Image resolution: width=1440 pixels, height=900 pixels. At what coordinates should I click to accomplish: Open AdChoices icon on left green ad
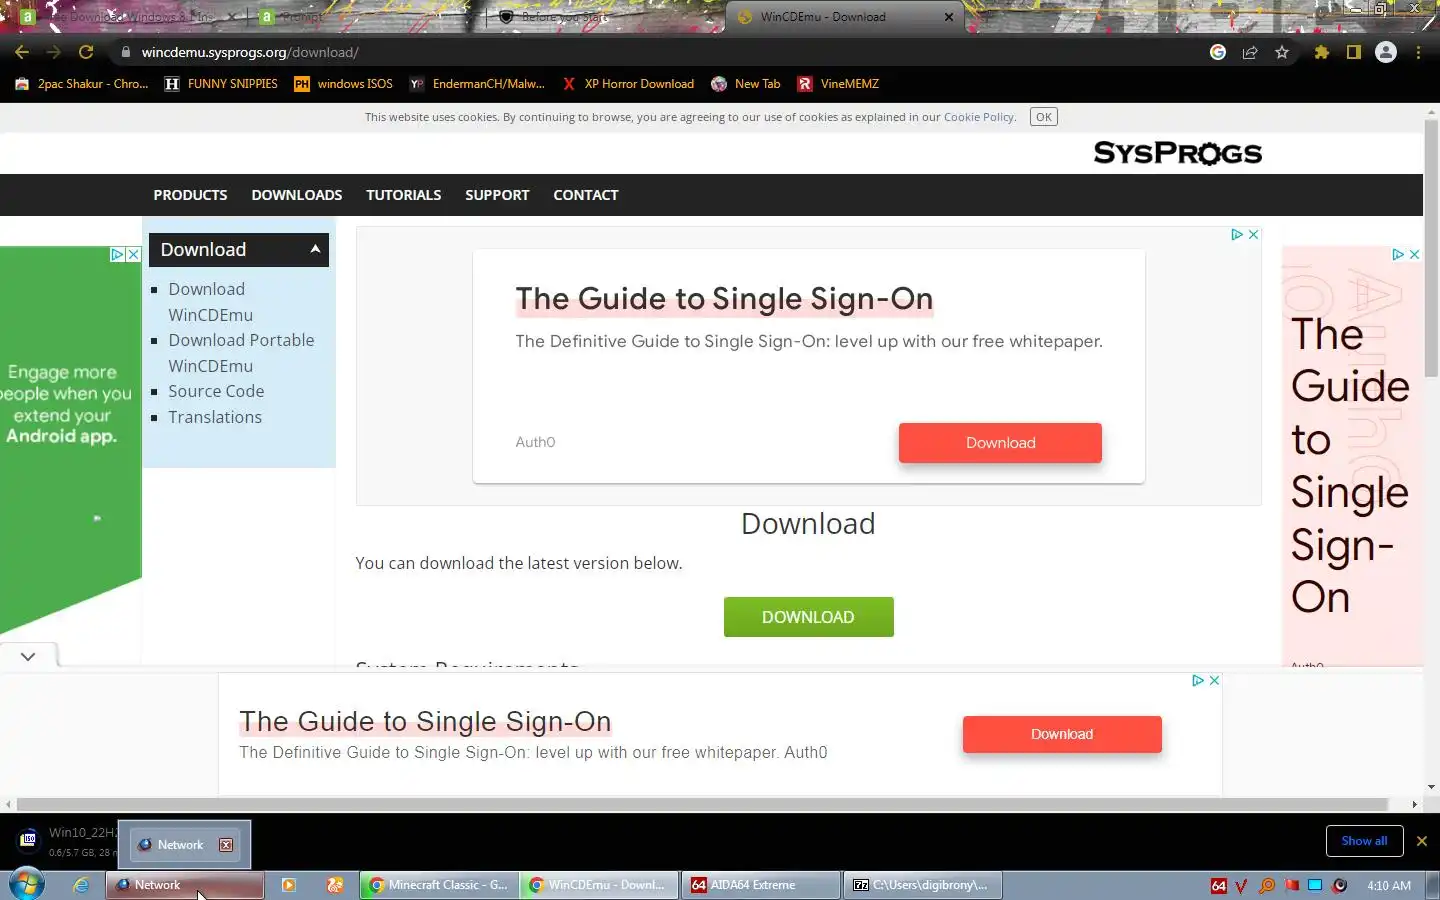click(x=117, y=254)
